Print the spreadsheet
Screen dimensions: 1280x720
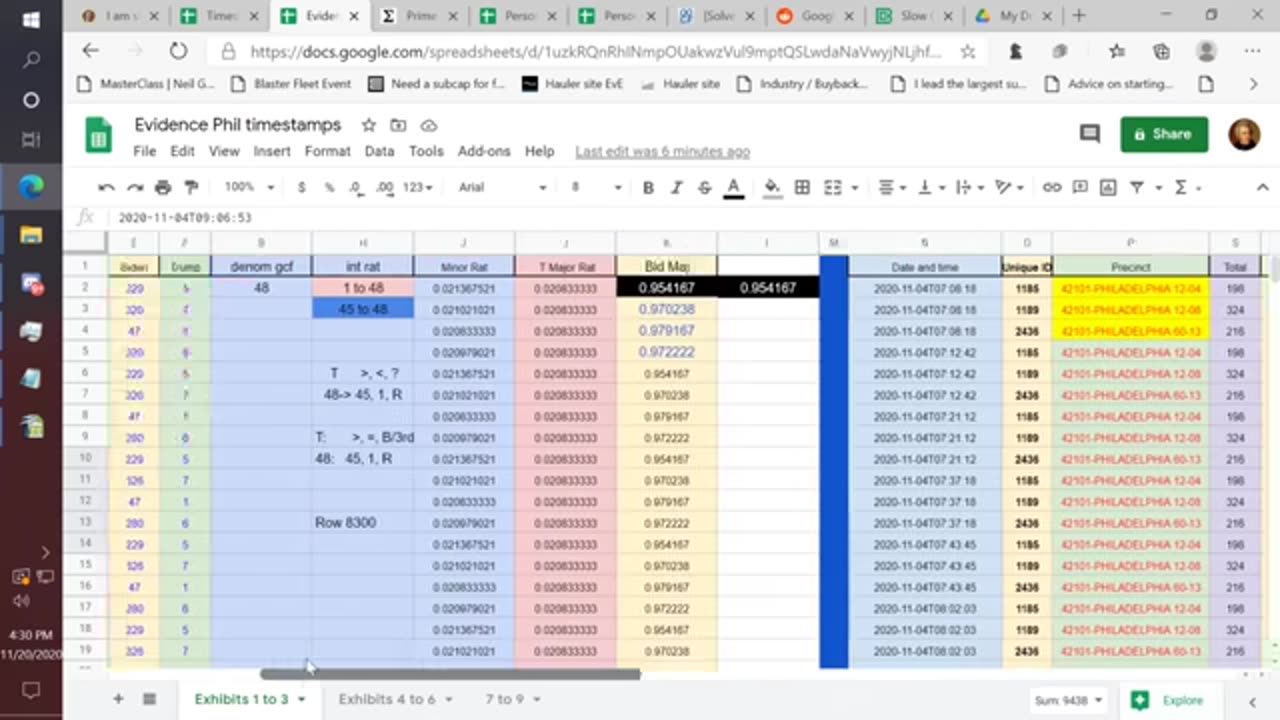(163, 187)
